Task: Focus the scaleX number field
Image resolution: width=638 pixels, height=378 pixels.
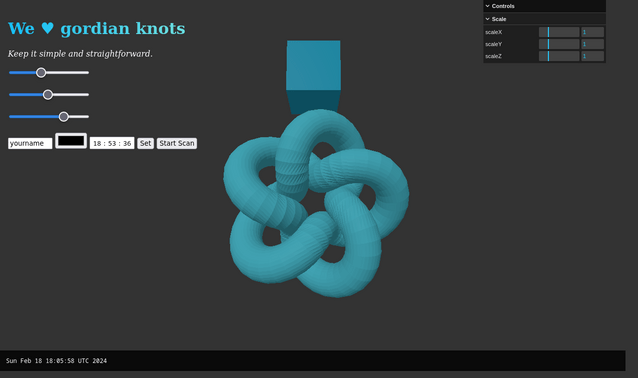Action: (592, 32)
